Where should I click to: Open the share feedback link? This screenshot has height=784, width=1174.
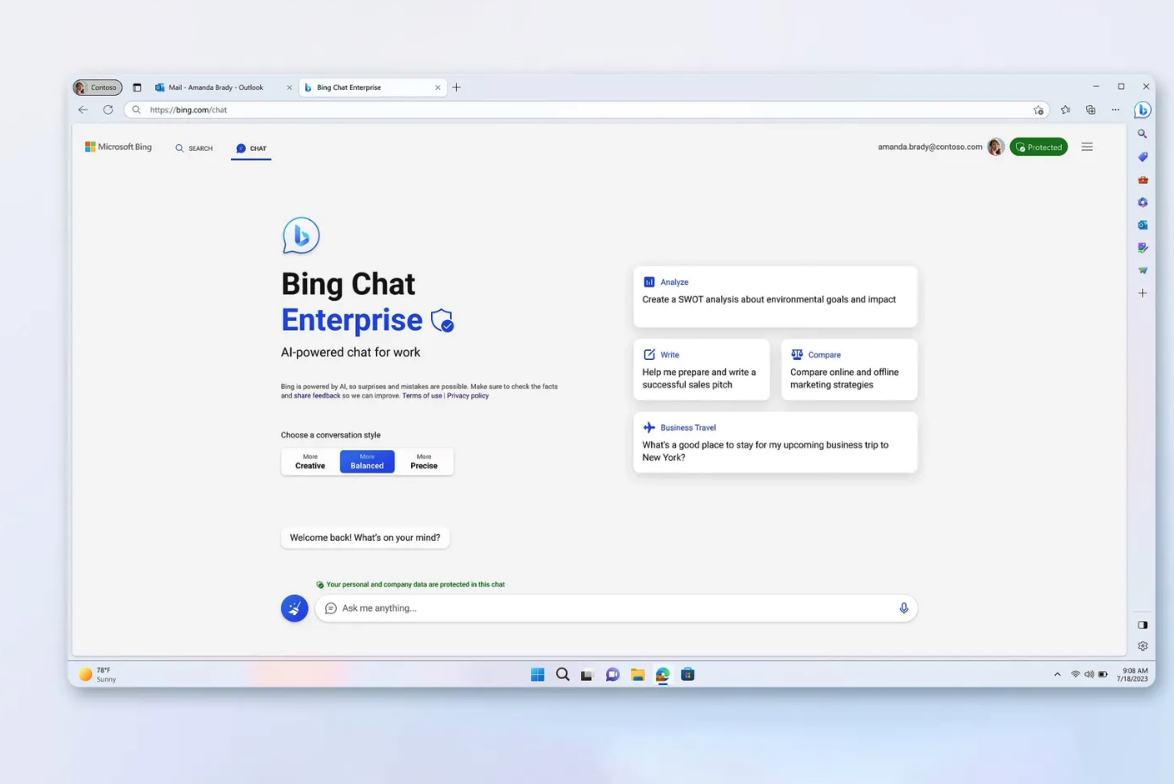point(317,395)
